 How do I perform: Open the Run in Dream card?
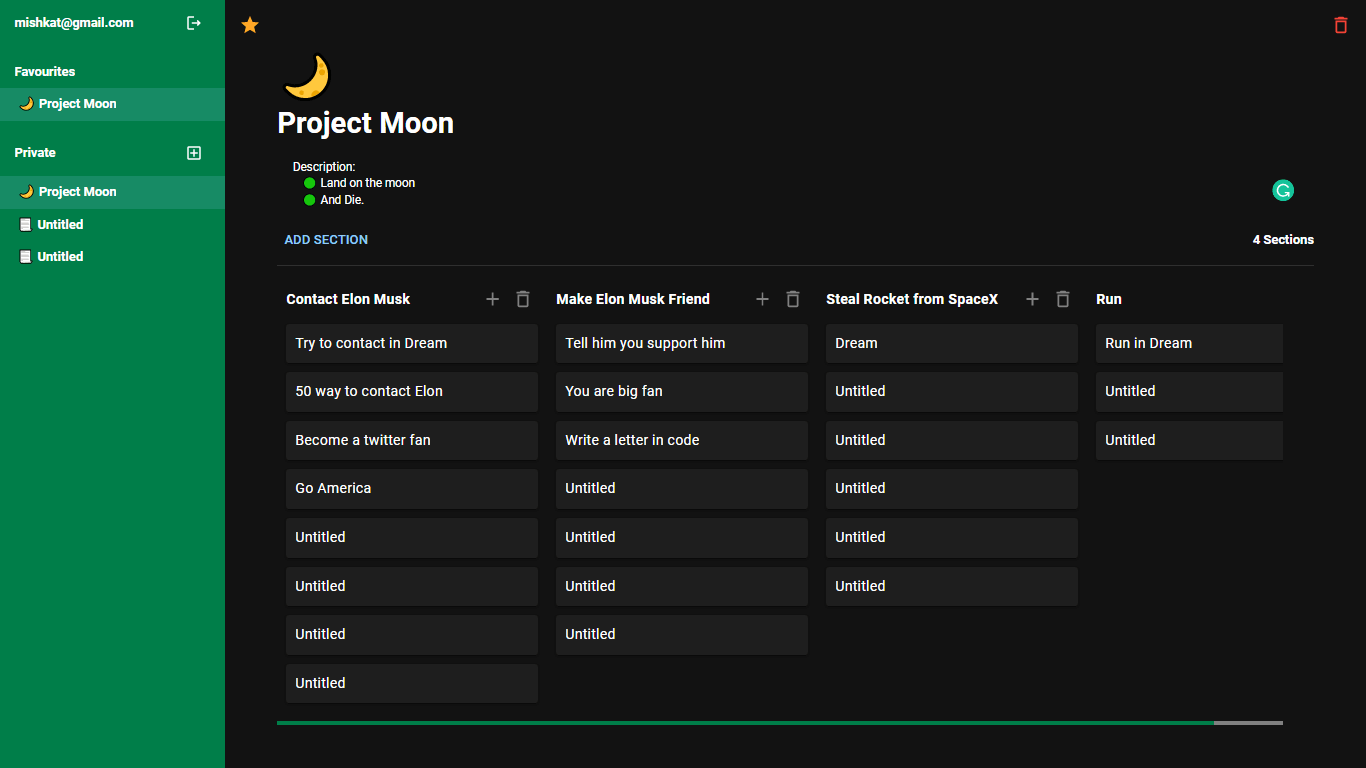tap(1189, 343)
